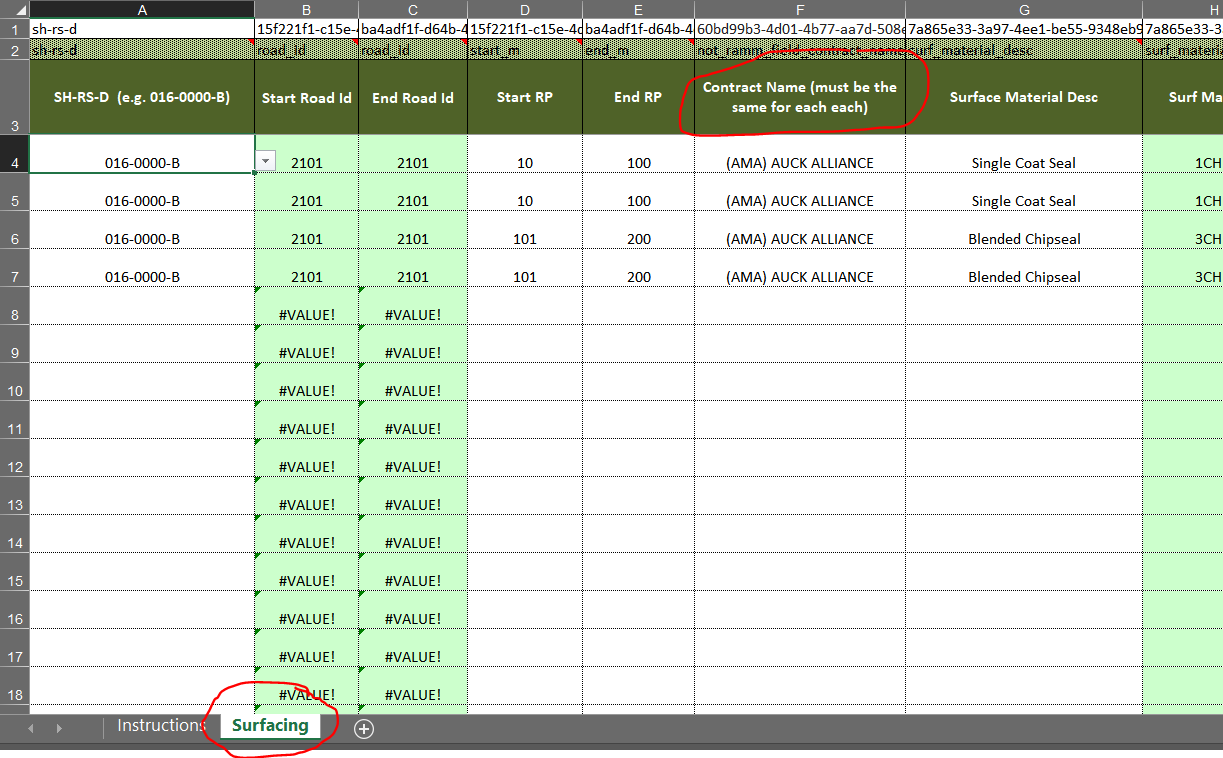Click the Start Road Id header cell
Image resolution: width=1223 pixels, height=758 pixels.
coord(306,98)
